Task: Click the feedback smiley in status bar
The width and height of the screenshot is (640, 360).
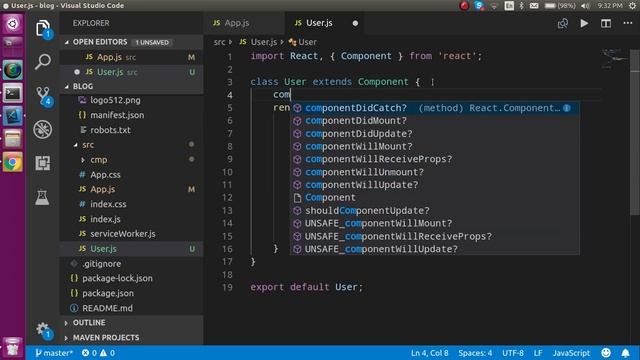Action: pos(606,353)
